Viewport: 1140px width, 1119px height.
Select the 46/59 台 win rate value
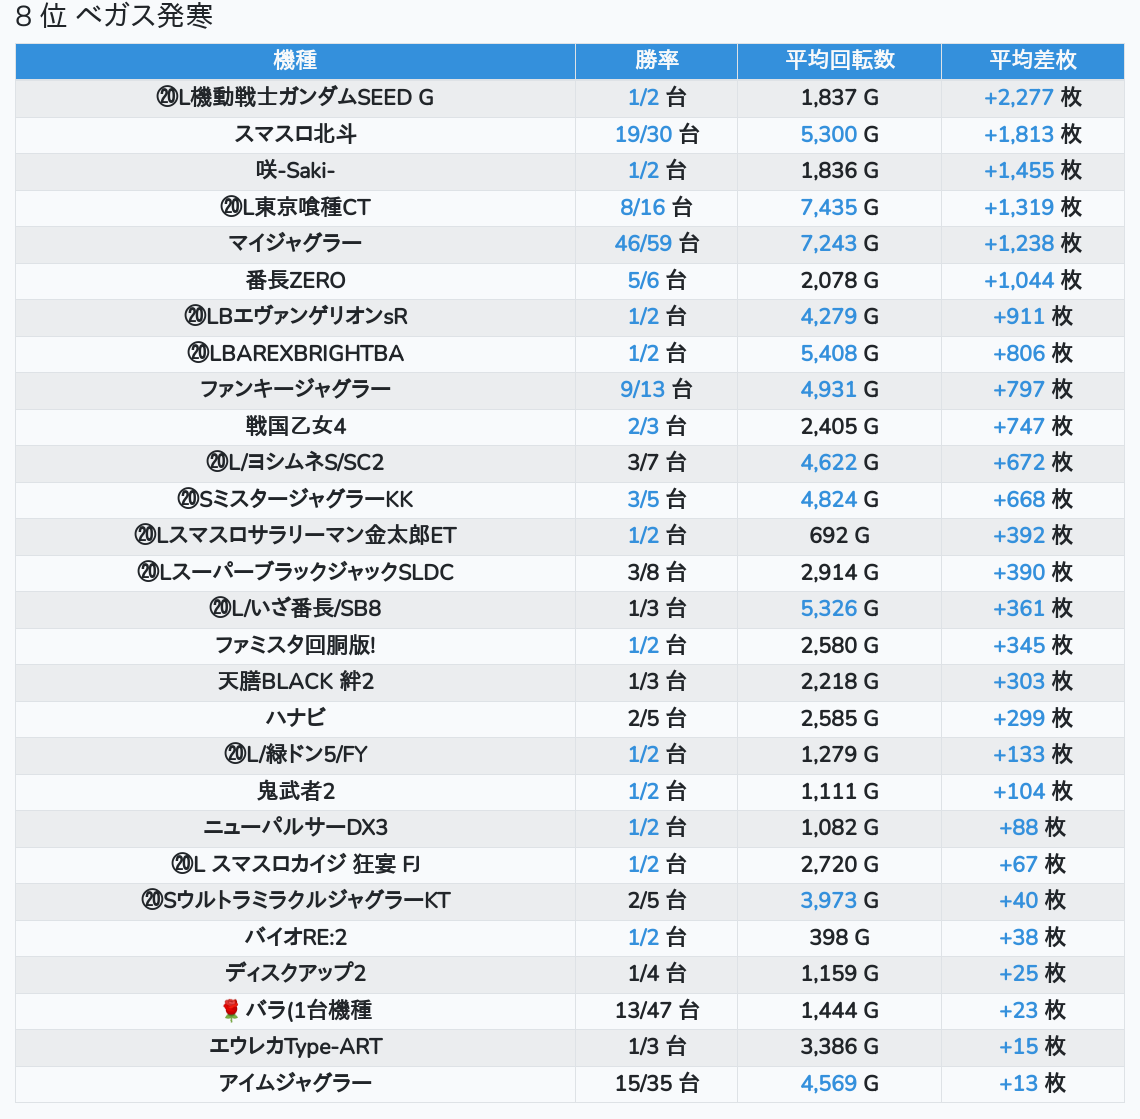(x=657, y=244)
